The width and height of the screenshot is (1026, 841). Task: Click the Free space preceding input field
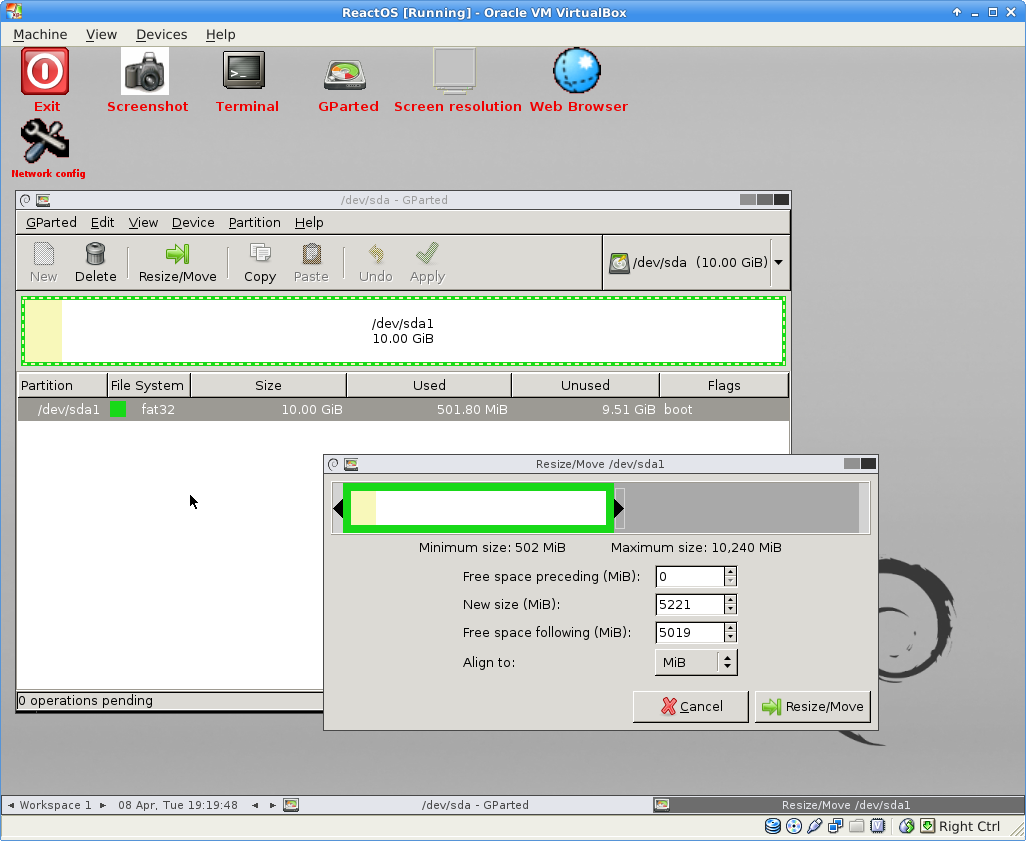689,576
